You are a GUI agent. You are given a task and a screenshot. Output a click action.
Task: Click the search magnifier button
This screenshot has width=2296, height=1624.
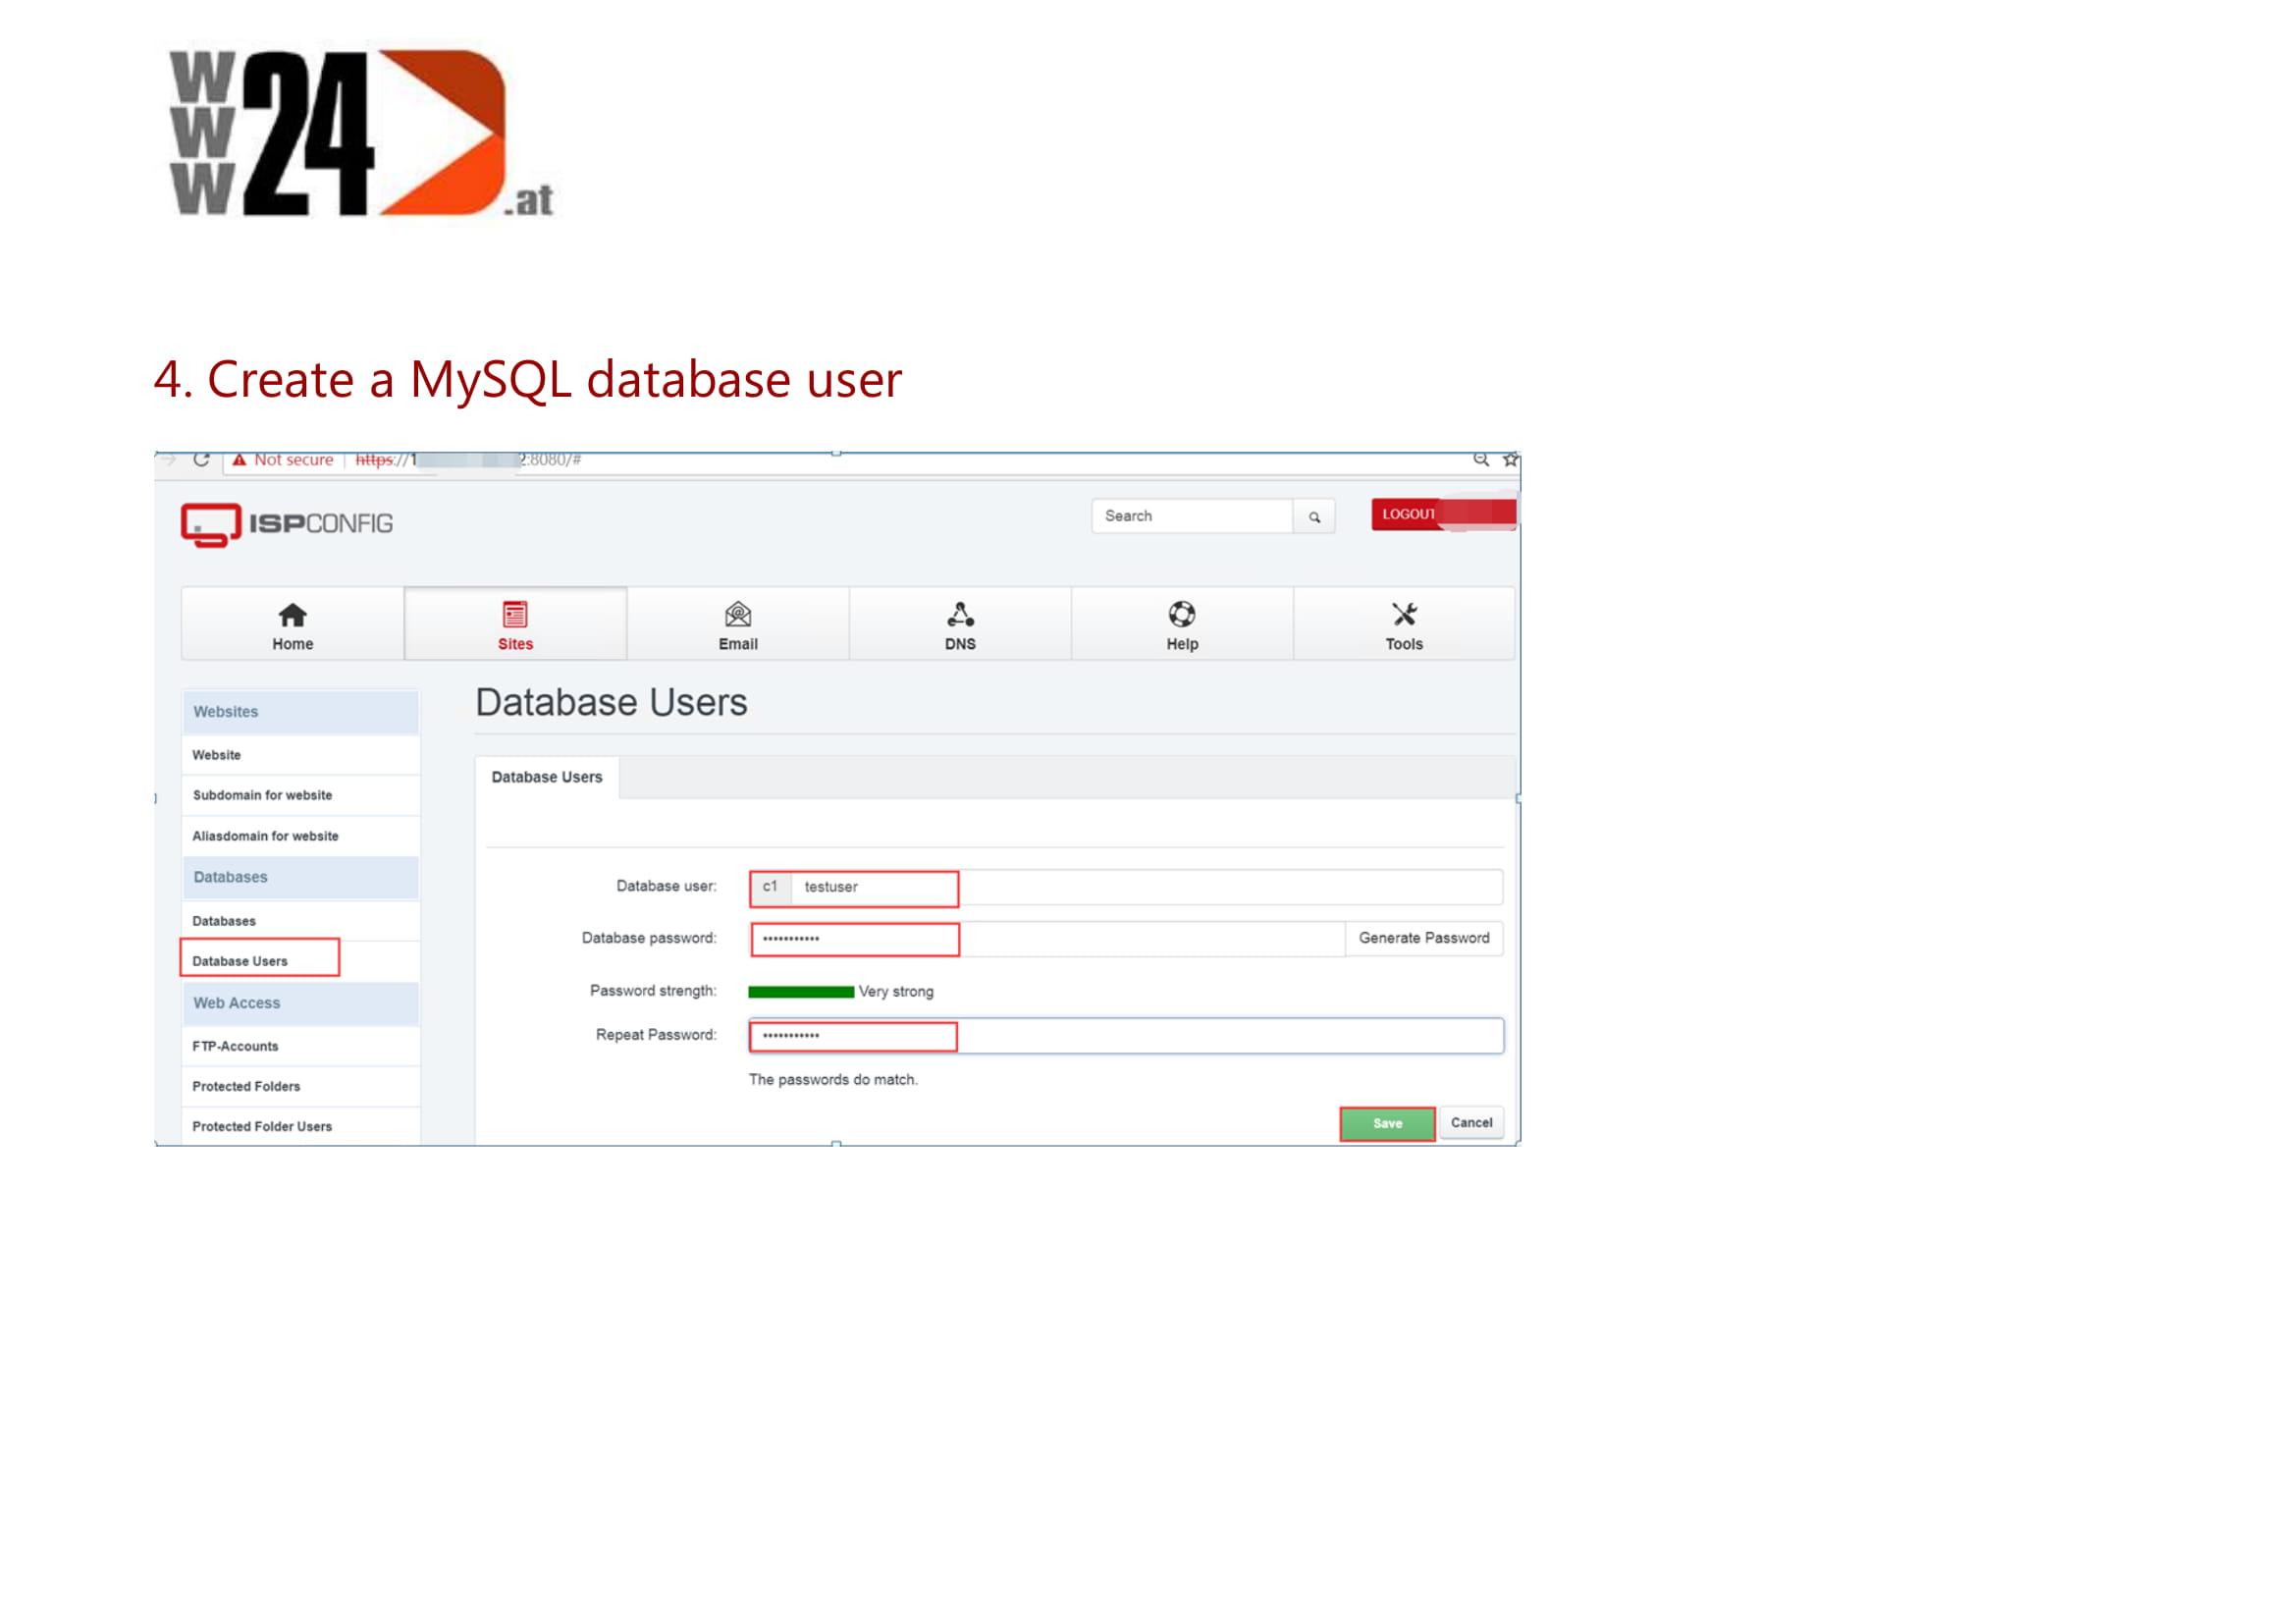1314,517
